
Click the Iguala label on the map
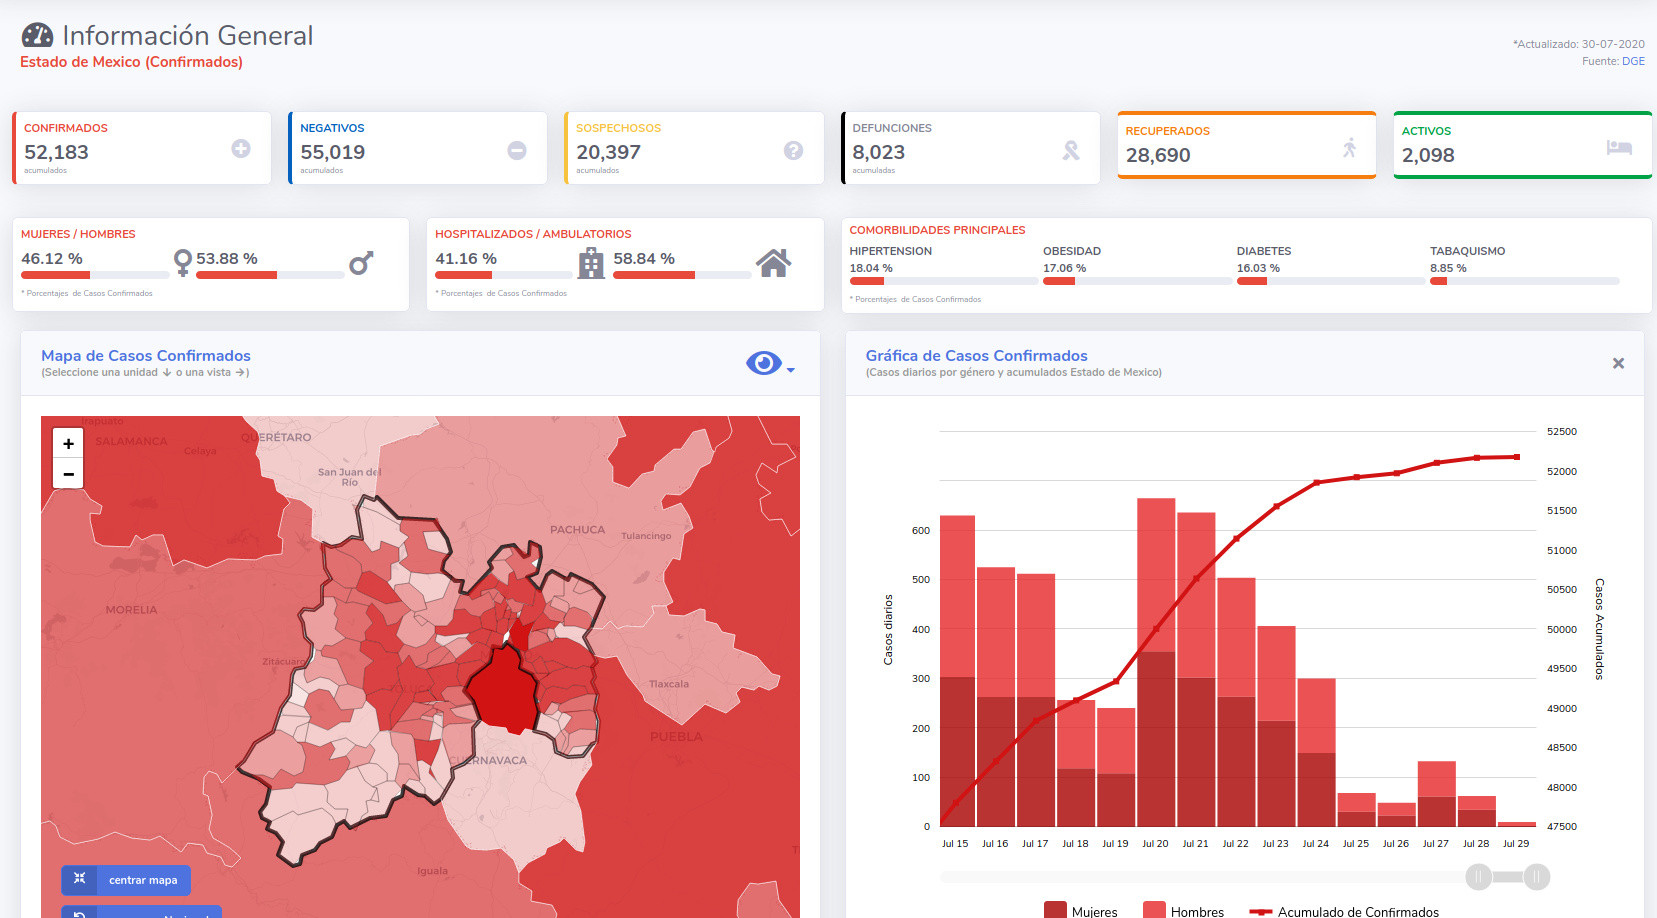432,871
